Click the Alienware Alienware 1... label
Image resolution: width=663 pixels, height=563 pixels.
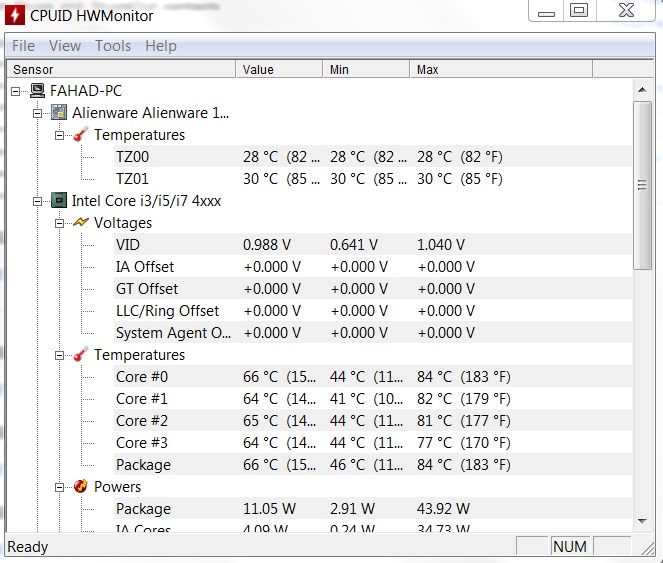tap(151, 113)
